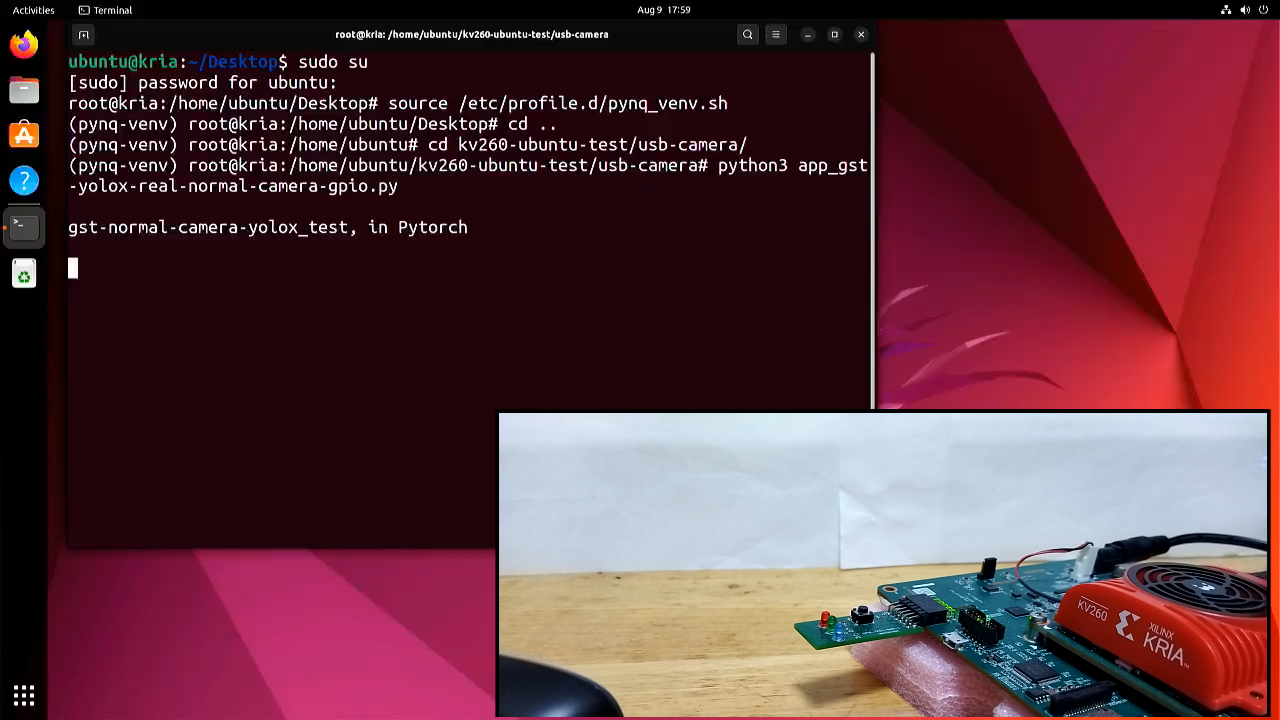The width and height of the screenshot is (1280, 720).
Task: Show Applications grid button
Action: tap(24, 695)
